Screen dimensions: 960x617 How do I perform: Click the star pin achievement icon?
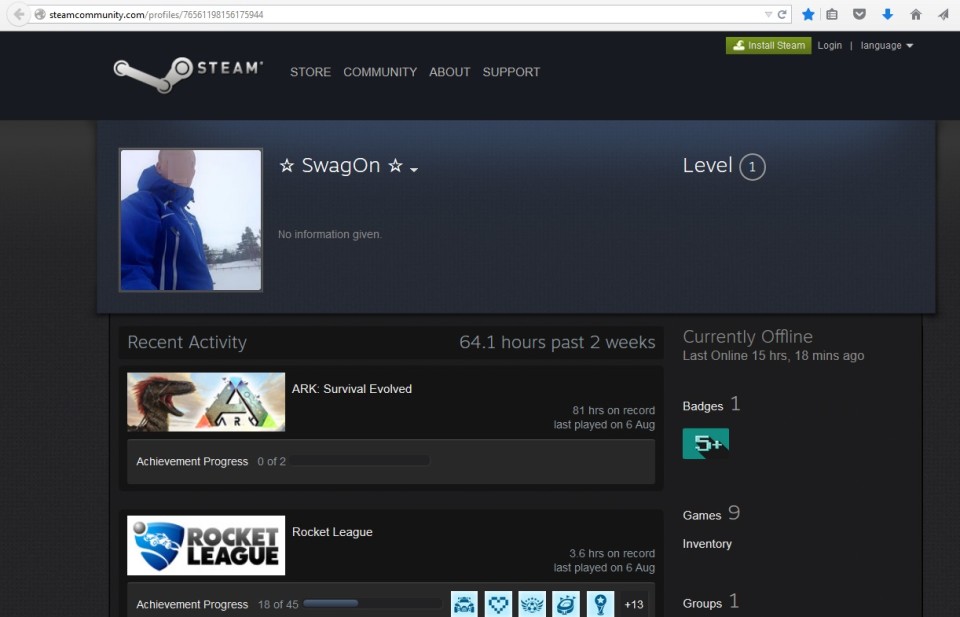pos(600,604)
